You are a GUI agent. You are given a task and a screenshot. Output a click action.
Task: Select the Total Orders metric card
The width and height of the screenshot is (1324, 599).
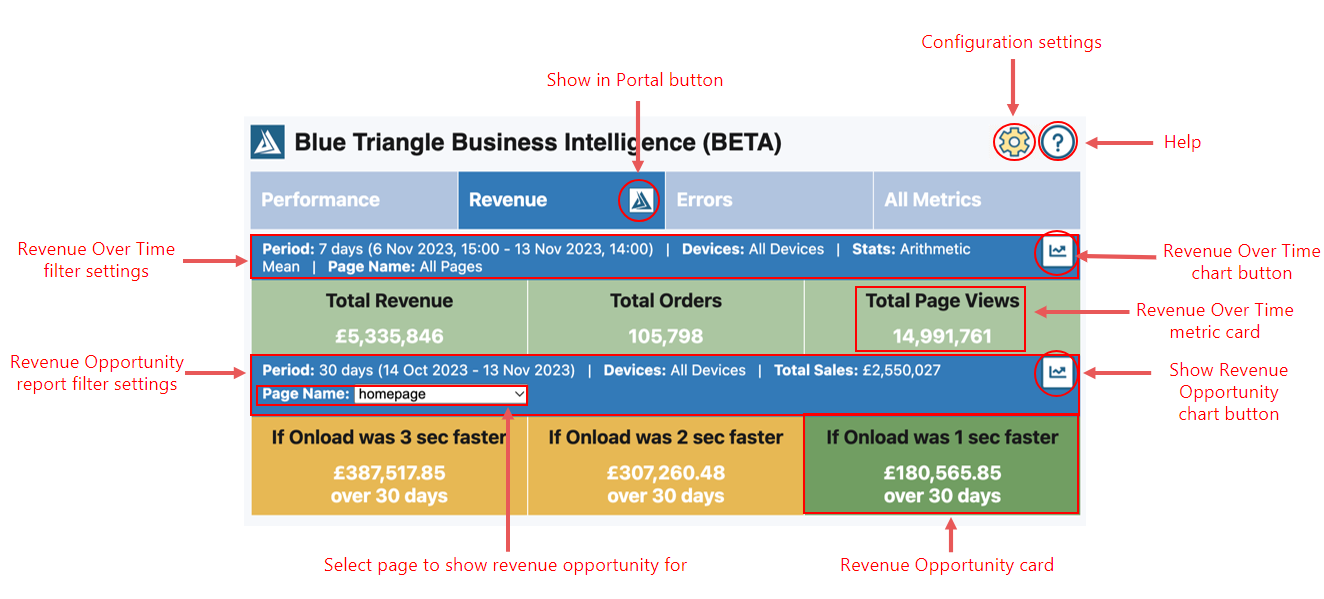tap(666, 317)
